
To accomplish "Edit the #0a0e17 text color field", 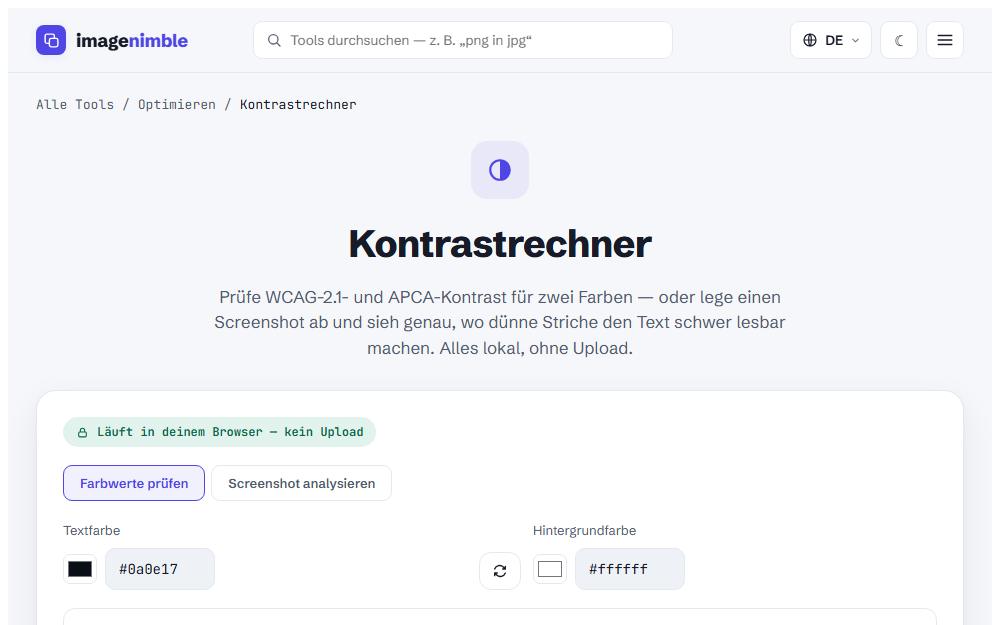I will [160, 569].
